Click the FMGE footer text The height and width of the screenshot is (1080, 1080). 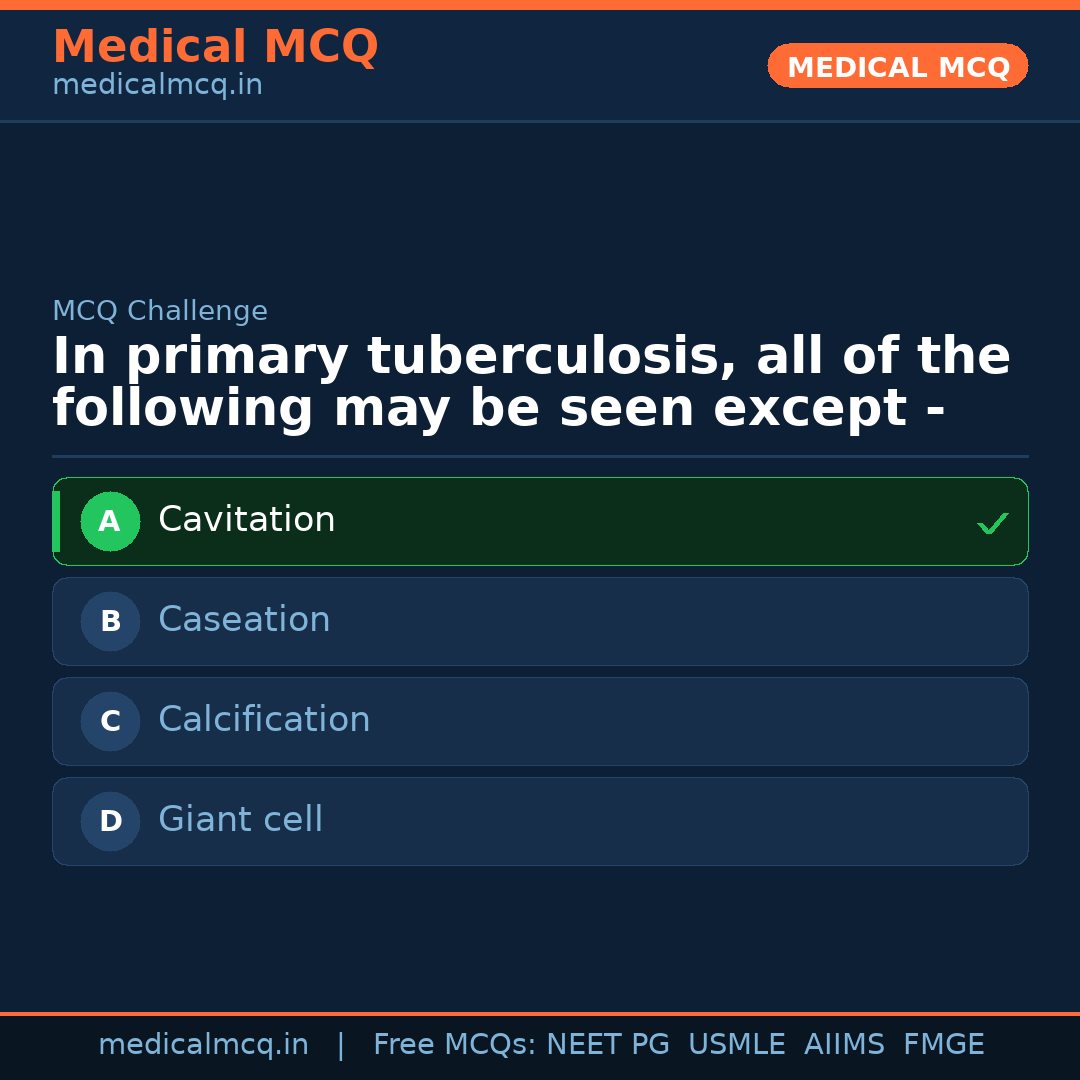point(943,1045)
